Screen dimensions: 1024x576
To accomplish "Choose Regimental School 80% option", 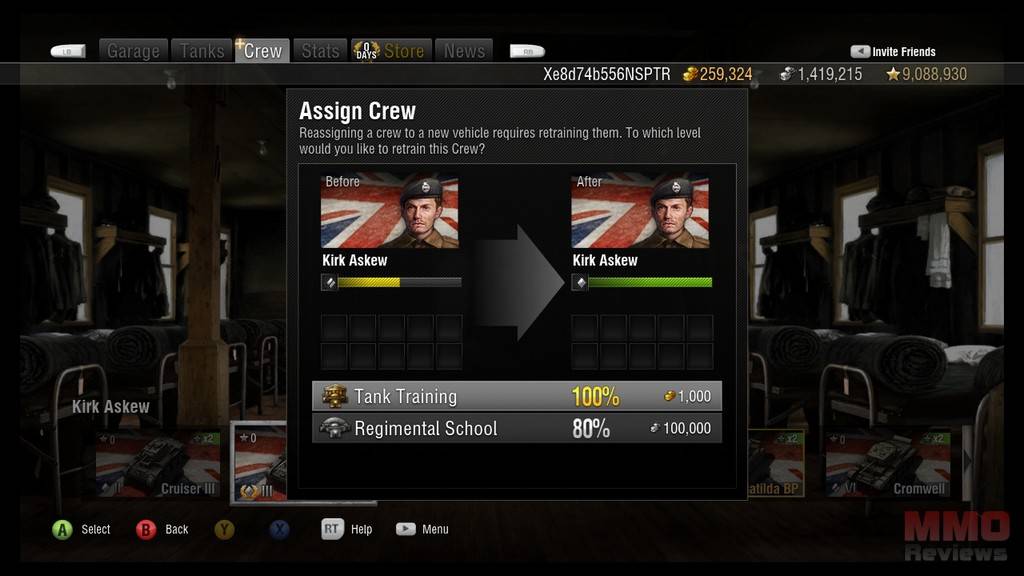I will point(517,428).
